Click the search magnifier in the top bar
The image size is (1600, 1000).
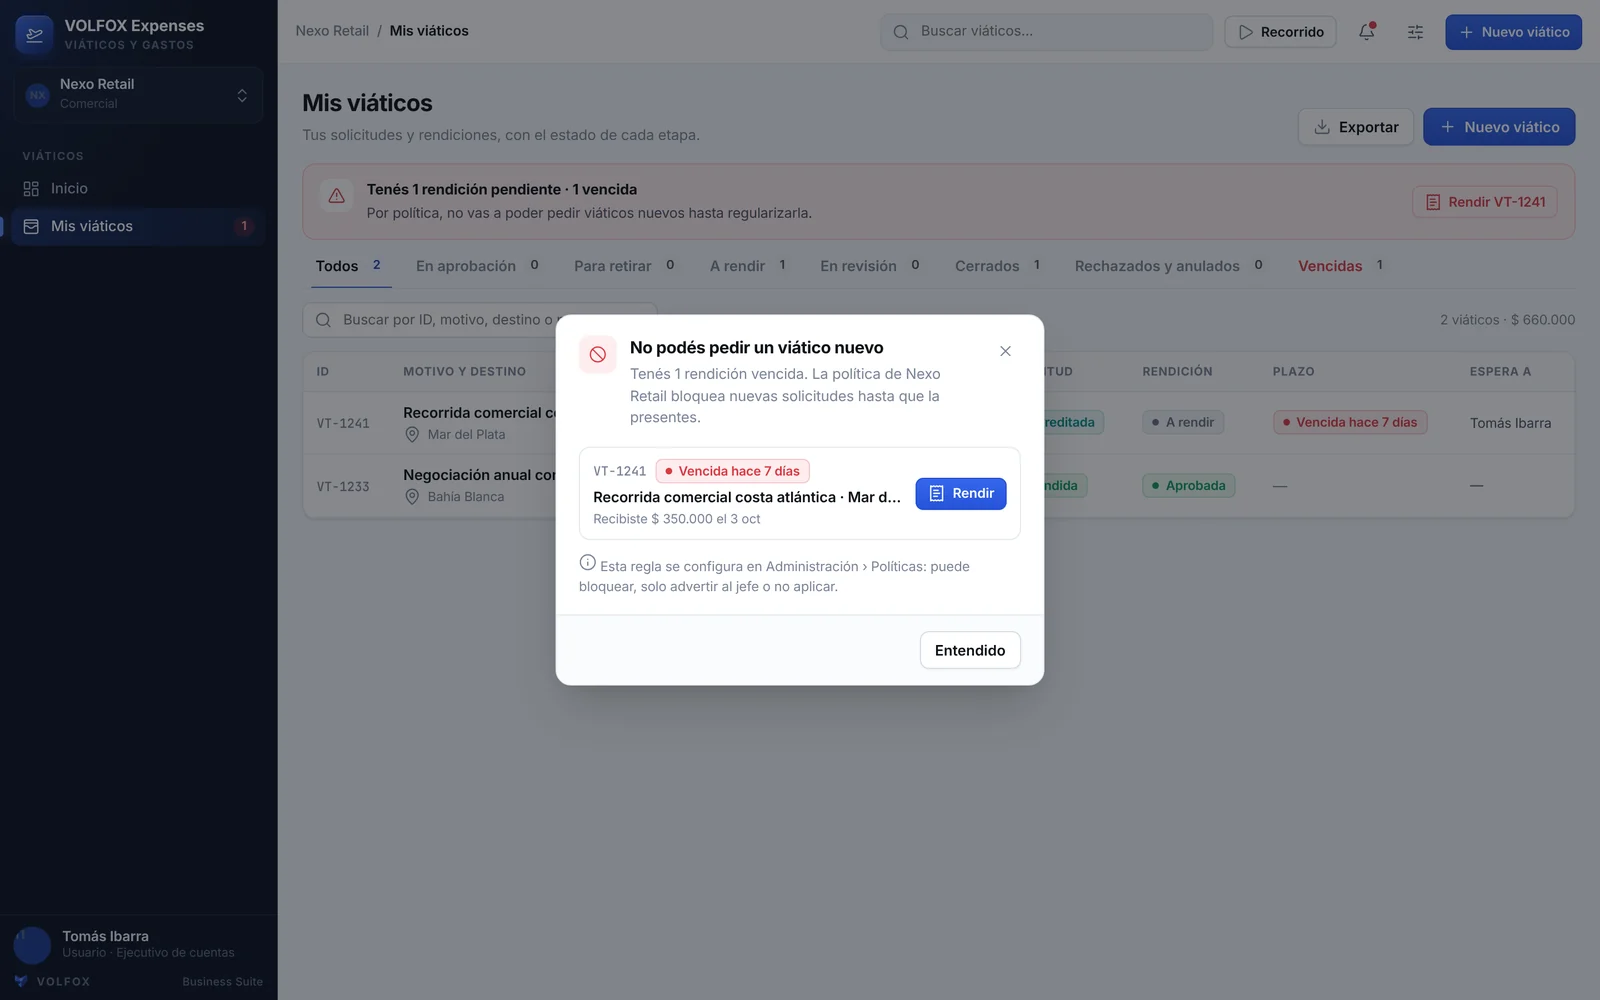point(901,32)
